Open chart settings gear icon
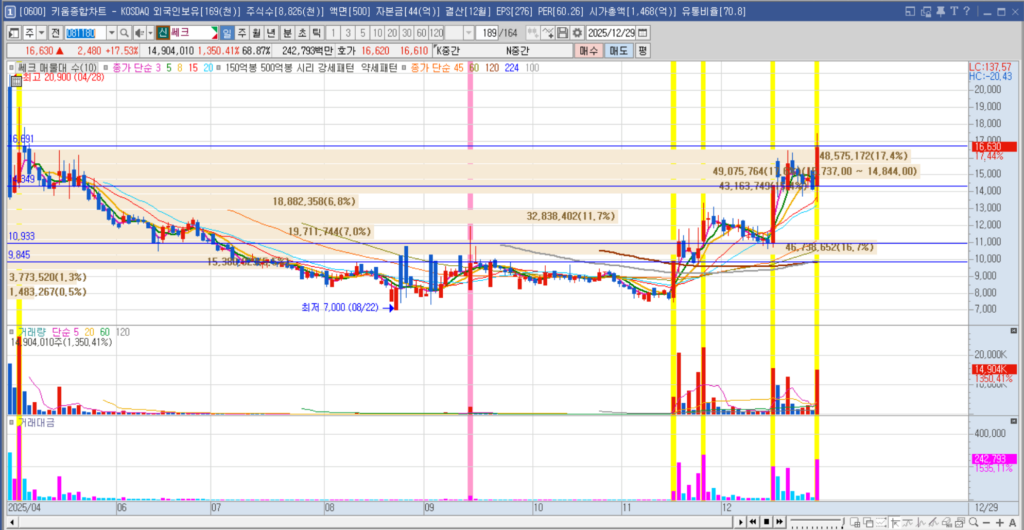Image resolution: width=1024 pixels, height=530 pixels. 576,33
